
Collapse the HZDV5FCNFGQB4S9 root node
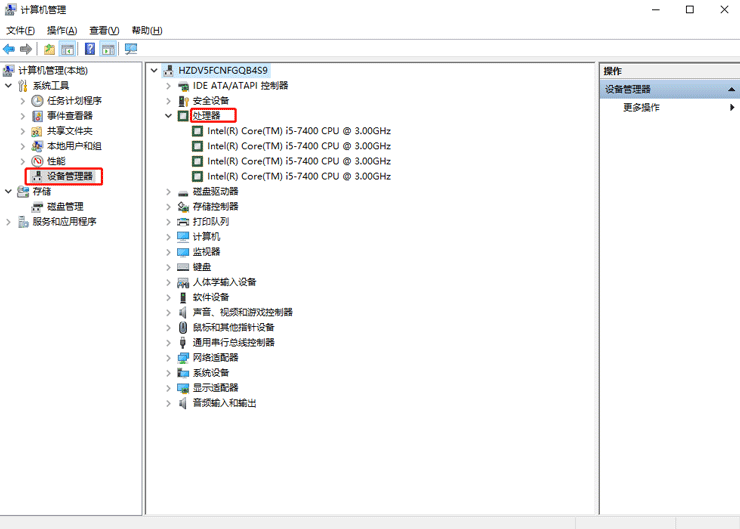tap(154, 71)
